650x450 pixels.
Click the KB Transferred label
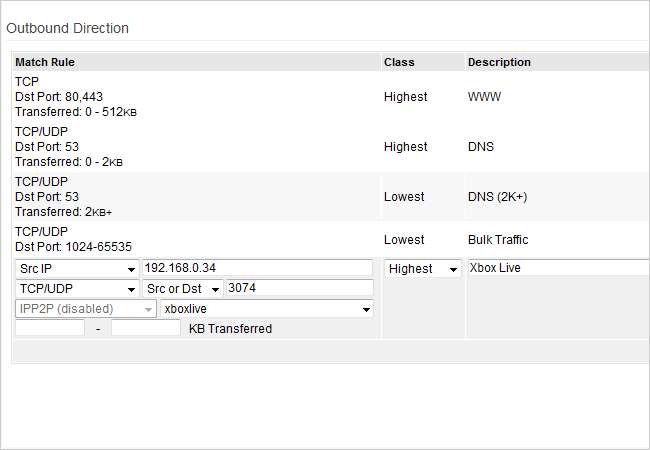click(x=230, y=328)
